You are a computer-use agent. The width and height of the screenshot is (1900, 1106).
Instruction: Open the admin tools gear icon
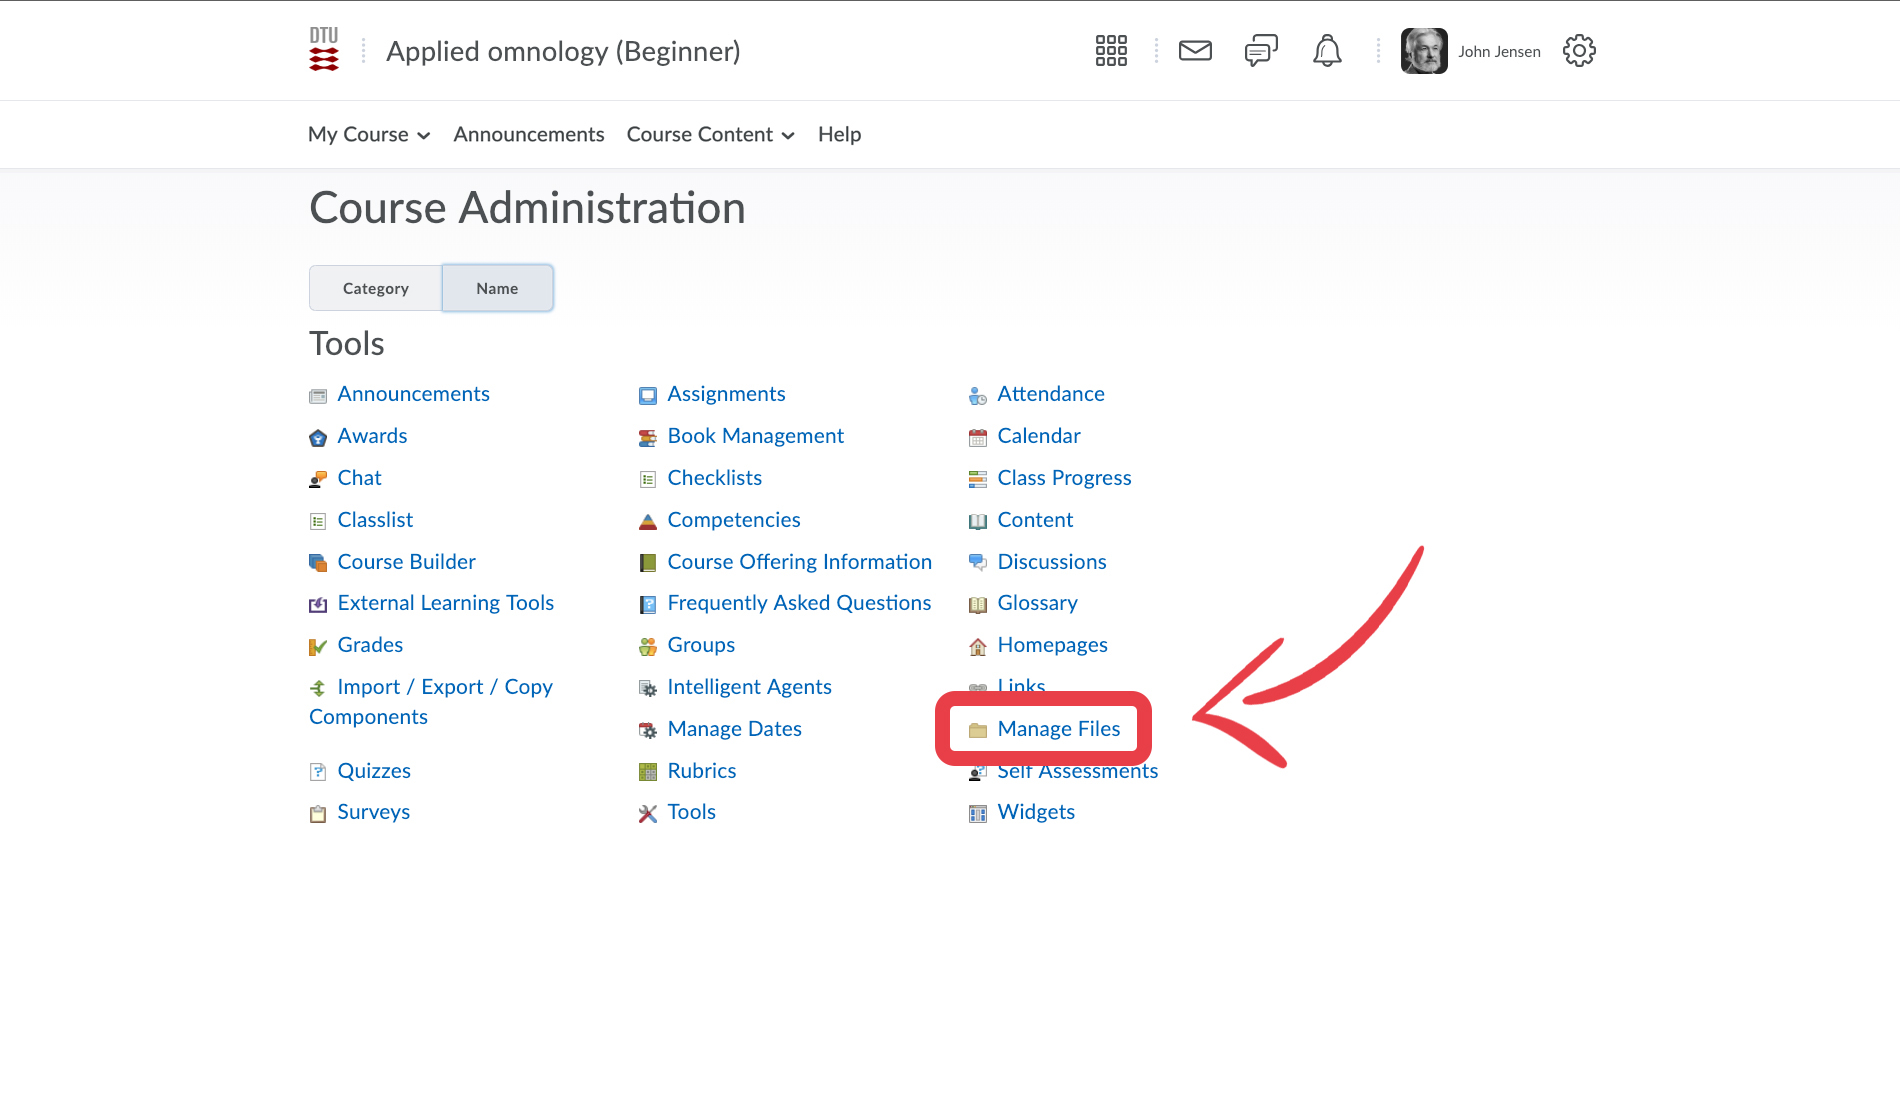click(x=1579, y=51)
